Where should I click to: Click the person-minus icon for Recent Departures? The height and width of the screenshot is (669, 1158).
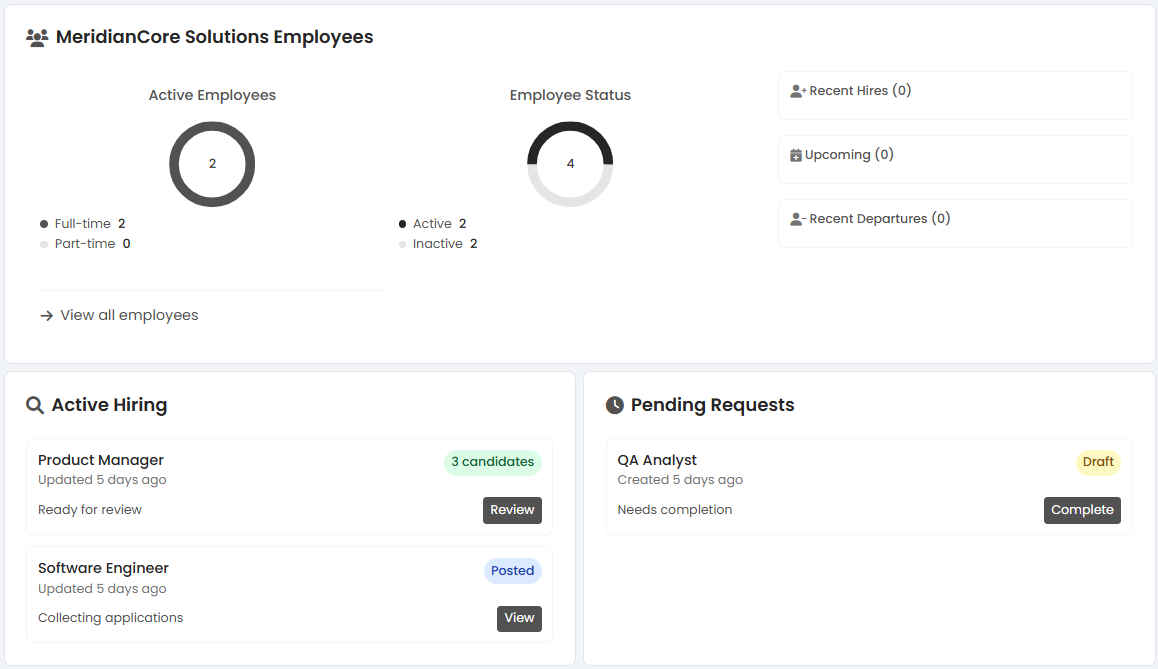coord(797,218)
